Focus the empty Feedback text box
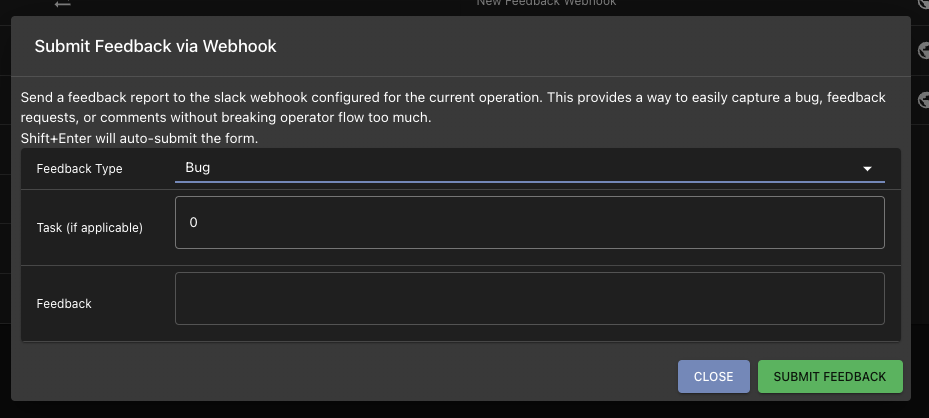 (530, 298)
